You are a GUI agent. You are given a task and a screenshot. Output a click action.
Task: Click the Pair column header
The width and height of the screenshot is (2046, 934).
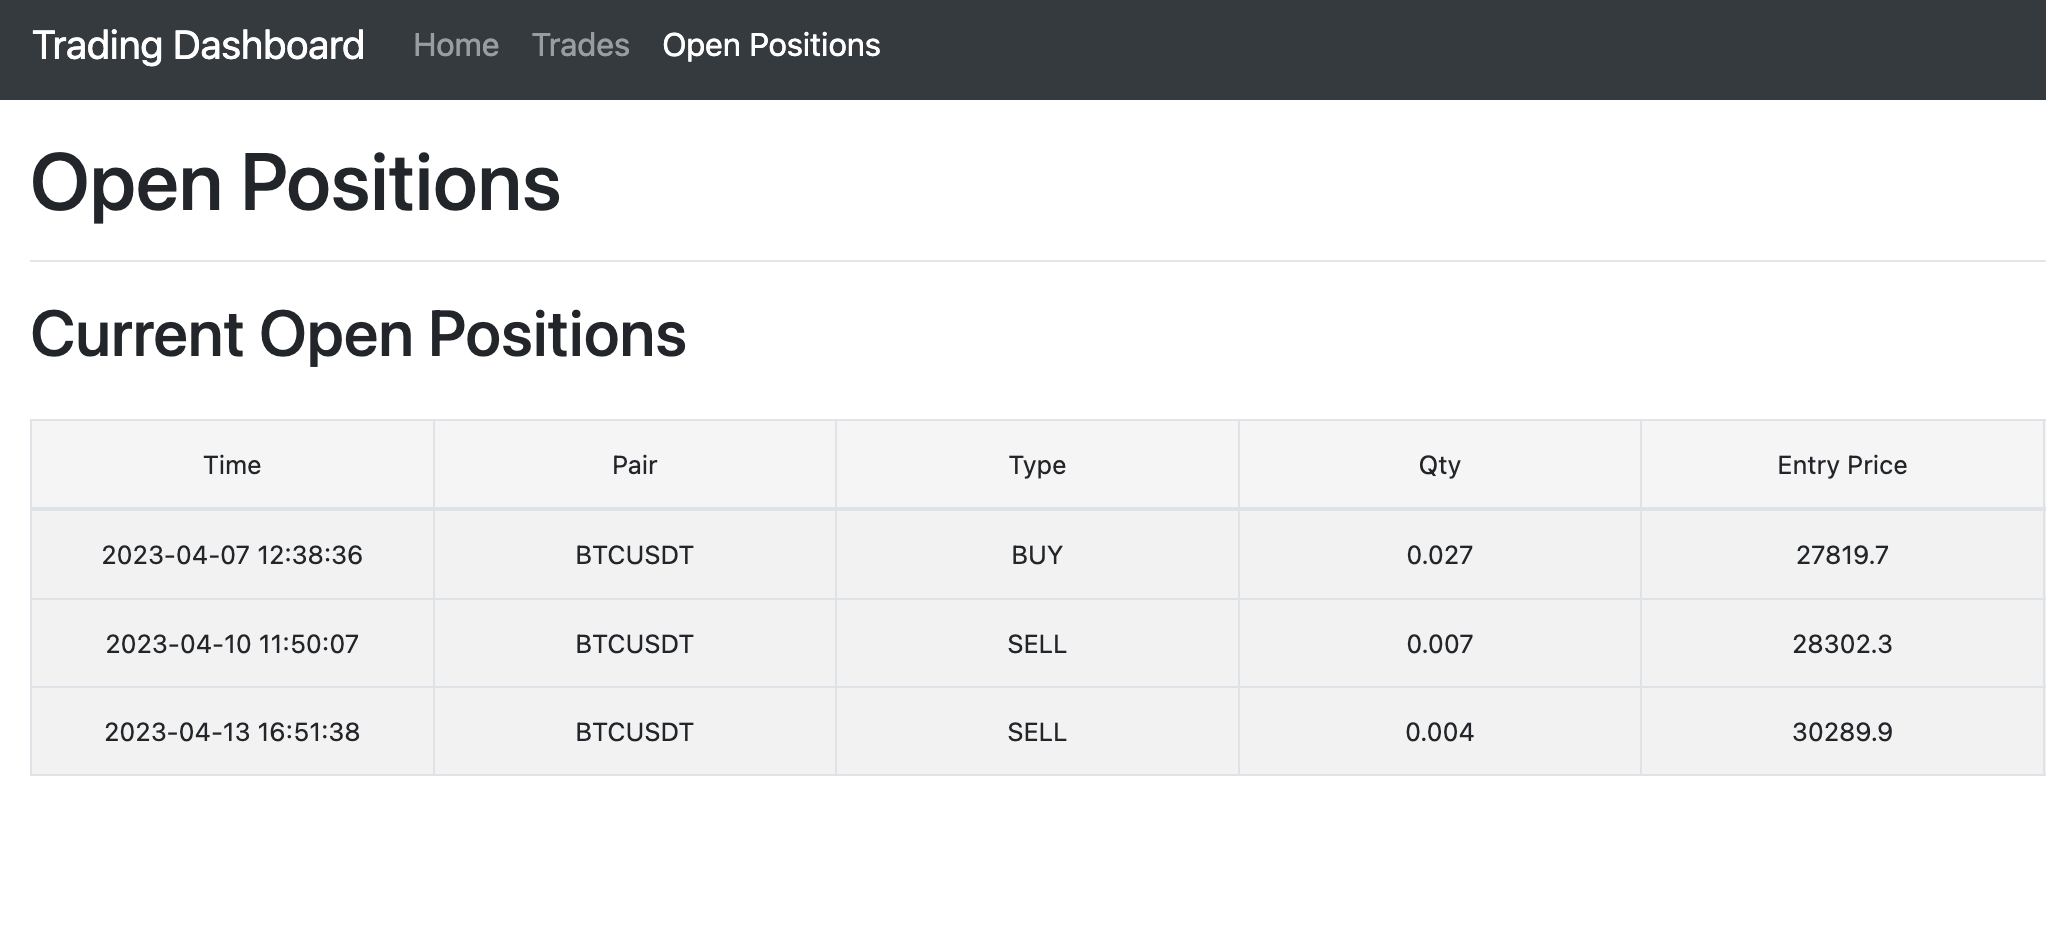pyautogui.click(x=634, y=465)
